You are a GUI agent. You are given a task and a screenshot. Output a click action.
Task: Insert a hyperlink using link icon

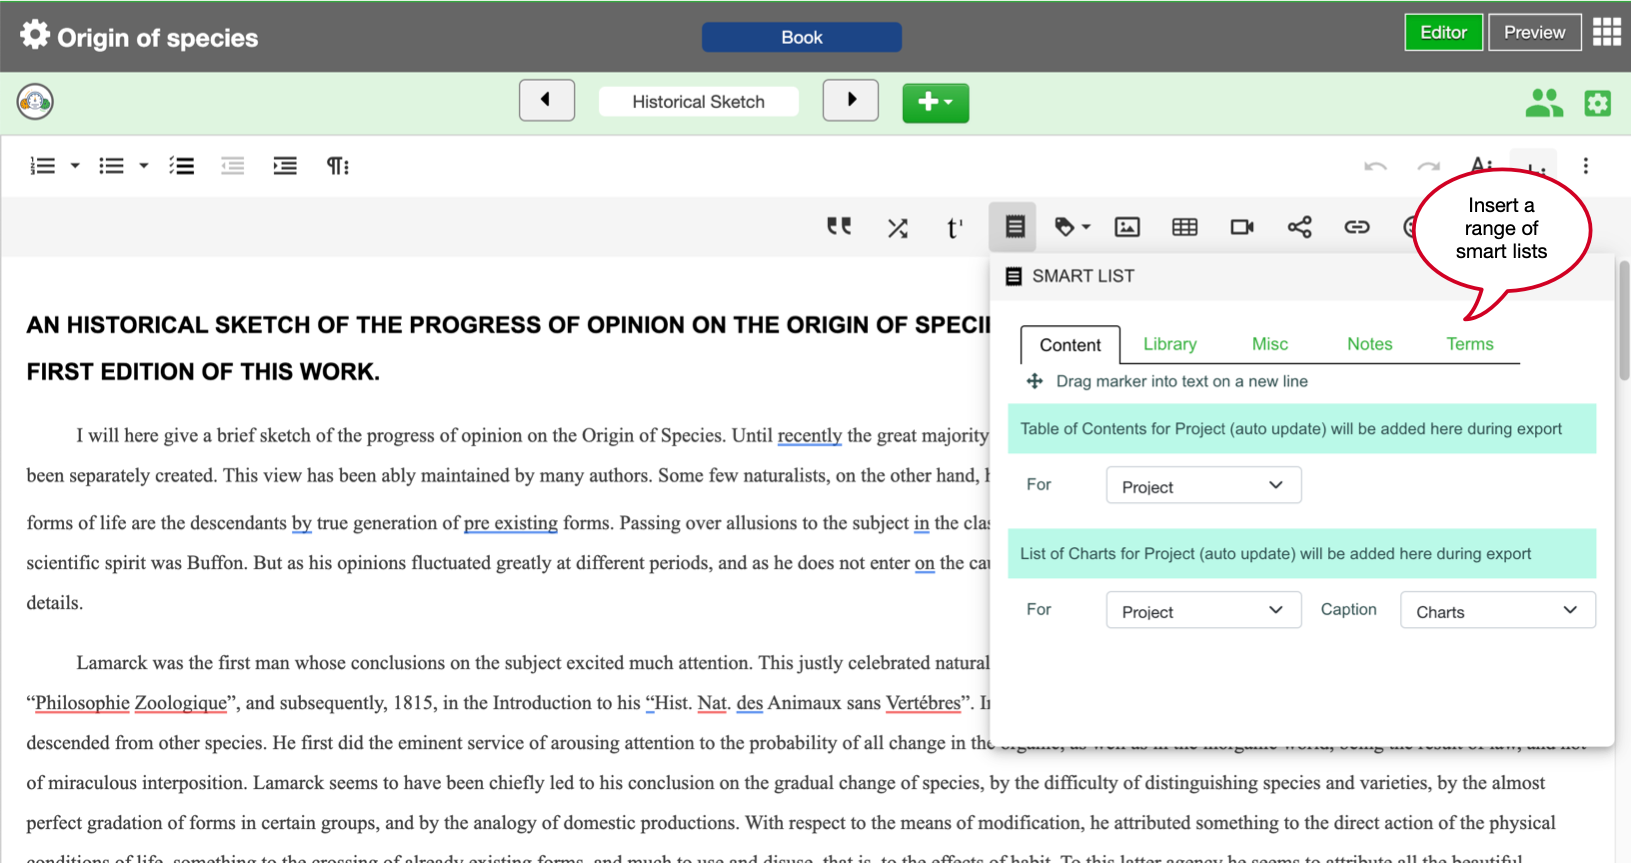coord(1356,227)
